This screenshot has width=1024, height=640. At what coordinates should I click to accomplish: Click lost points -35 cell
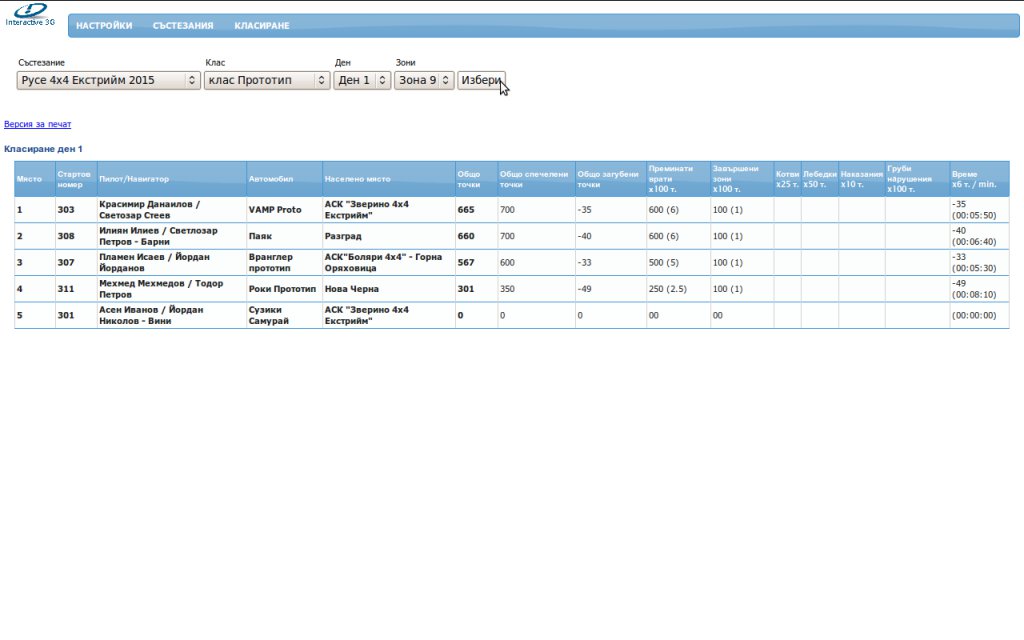point(611,210)
